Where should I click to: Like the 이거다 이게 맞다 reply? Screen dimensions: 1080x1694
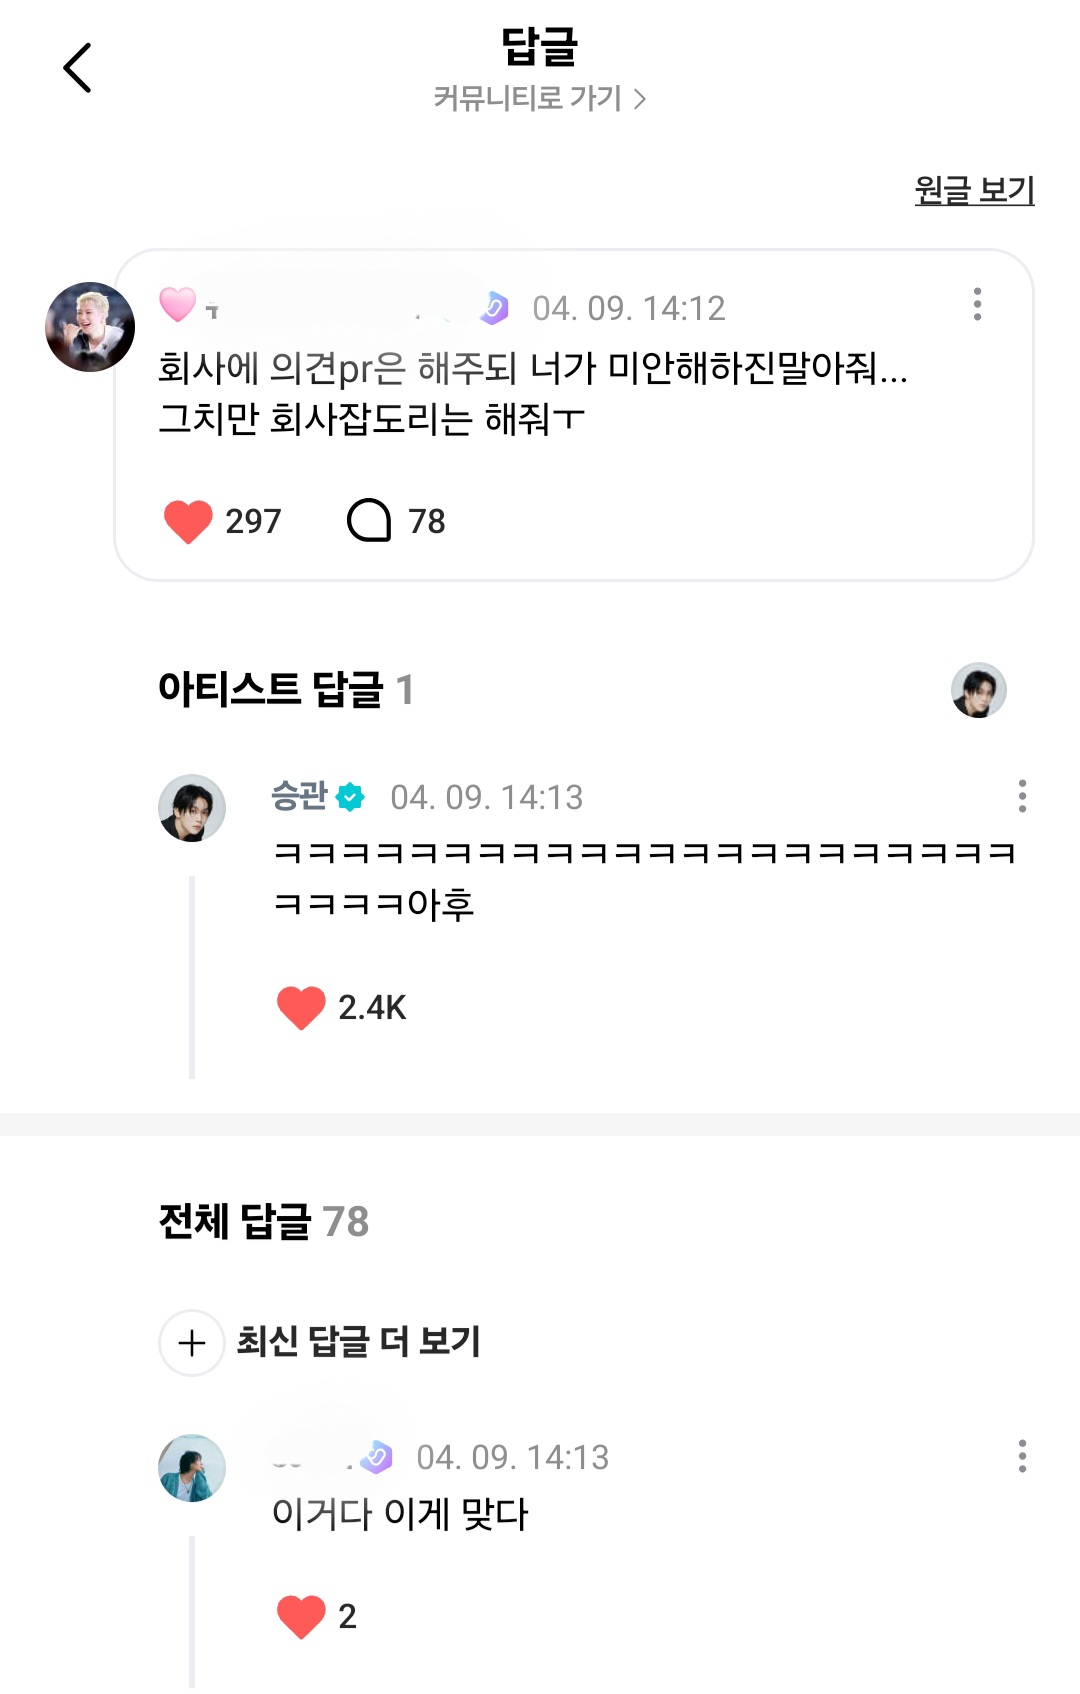tap(301, 1616)
